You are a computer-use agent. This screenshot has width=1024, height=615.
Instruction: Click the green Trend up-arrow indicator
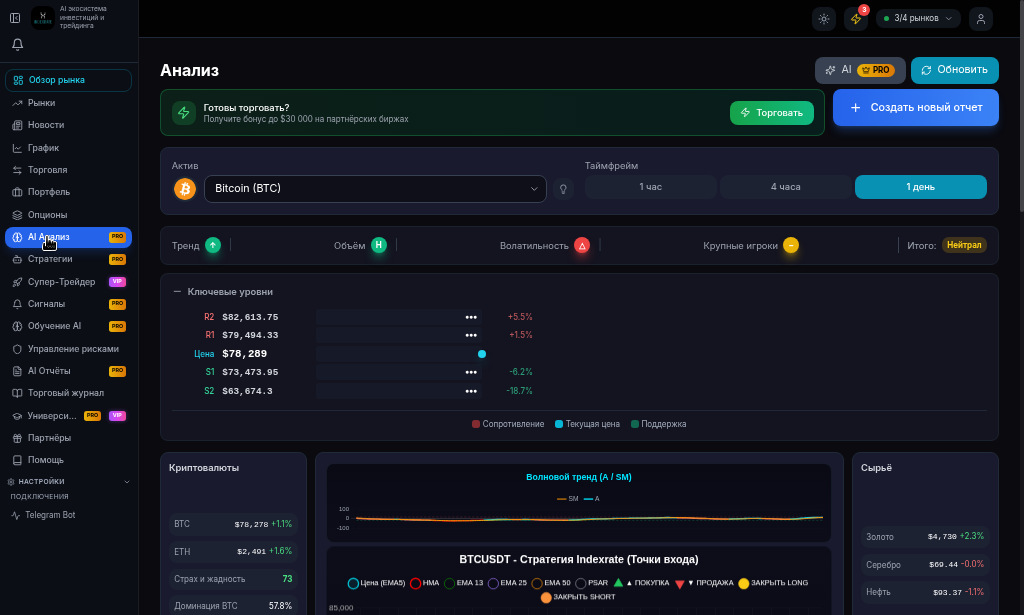coord(213,245)
